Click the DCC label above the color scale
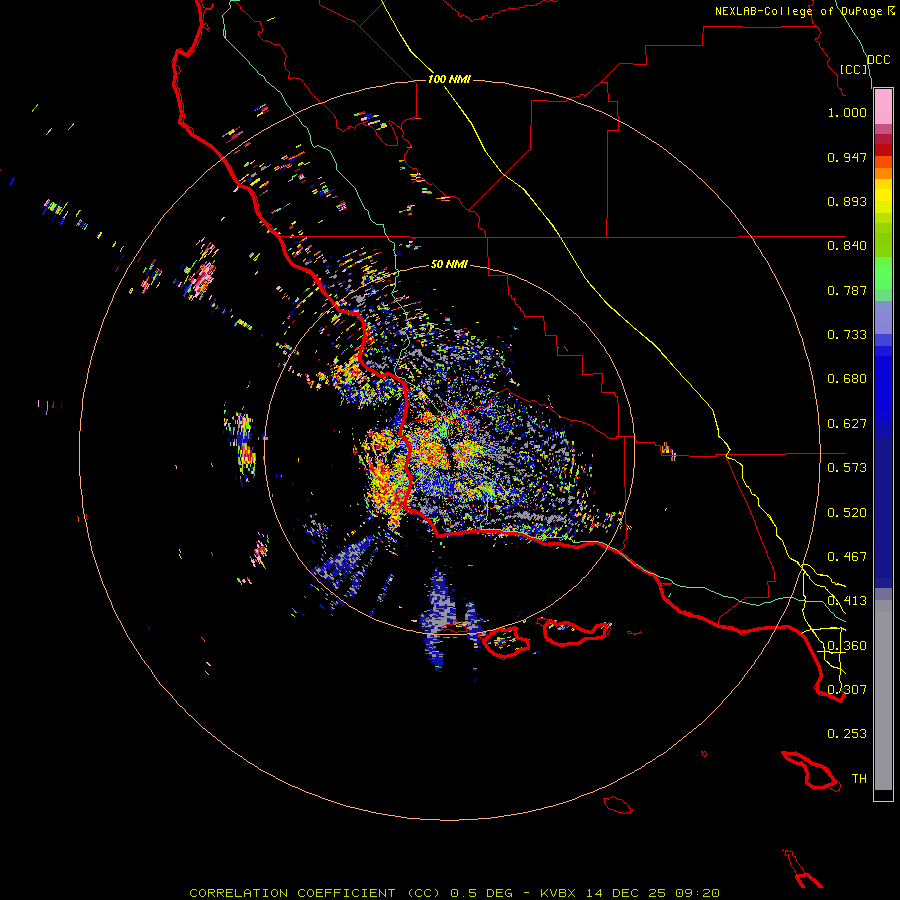This screenshot has height=900, width=900. pyautogui.click(x=878, y=60)
